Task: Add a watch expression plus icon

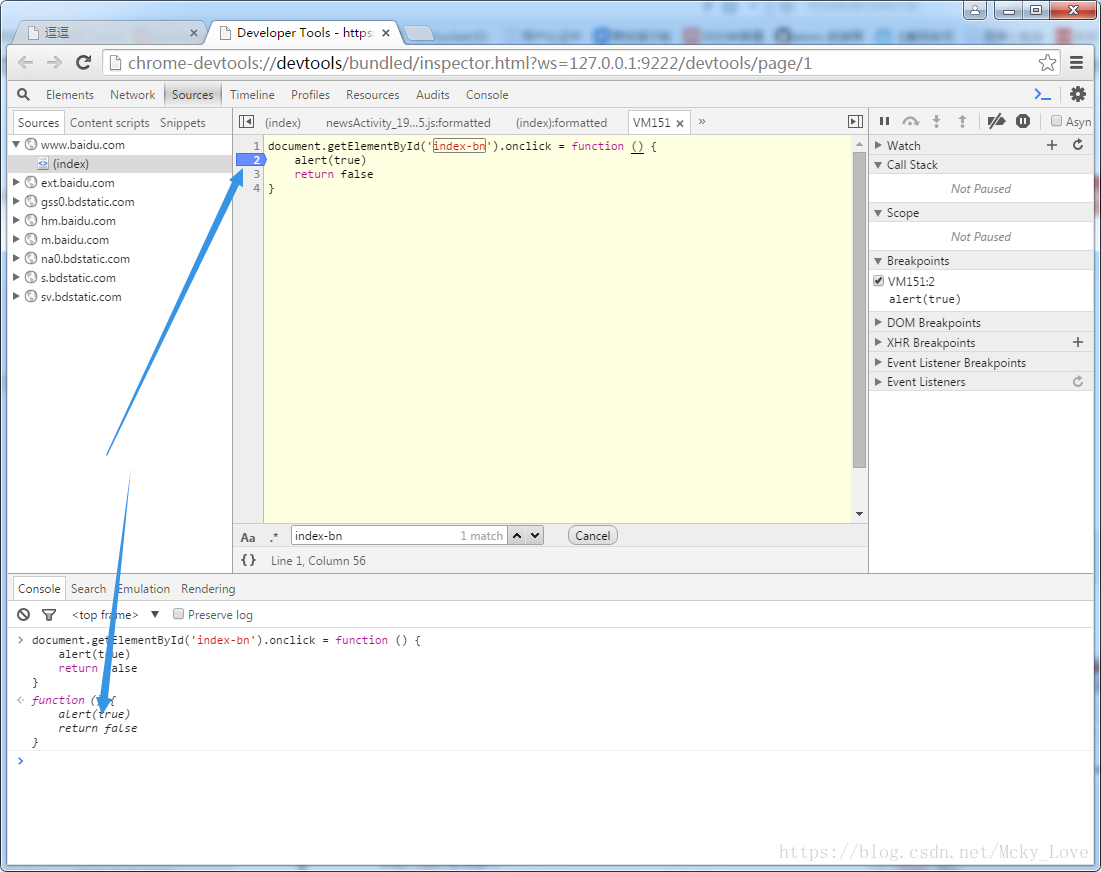Action: click(x=1052, y=145)
